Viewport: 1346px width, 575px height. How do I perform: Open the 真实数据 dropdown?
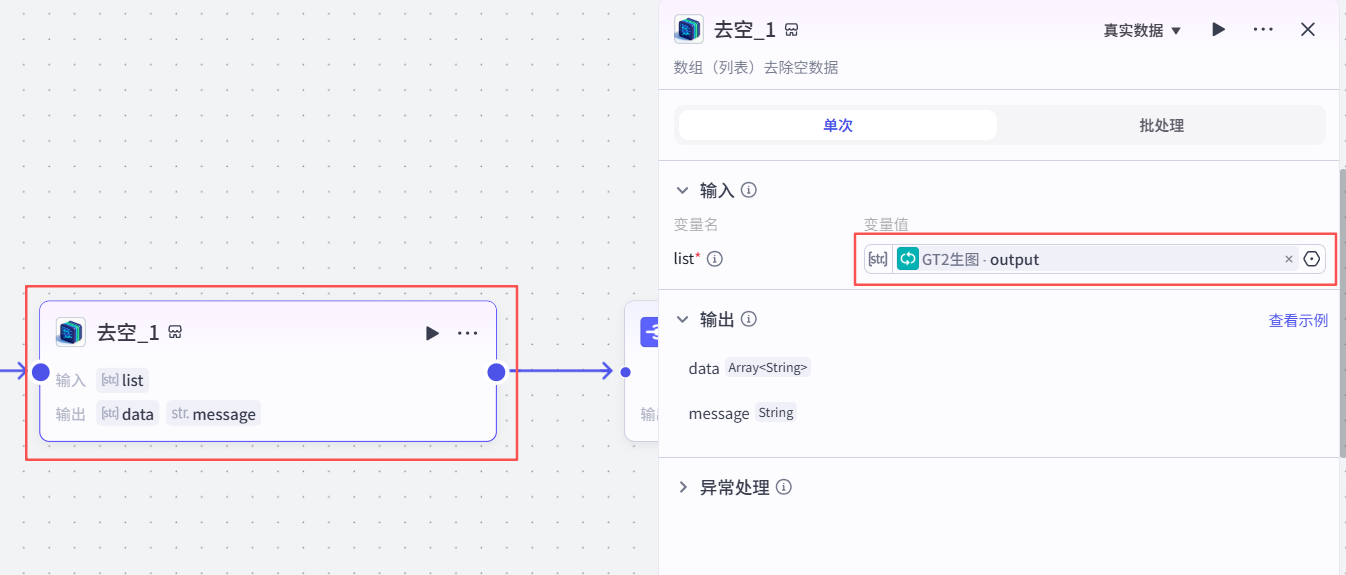1142,30
